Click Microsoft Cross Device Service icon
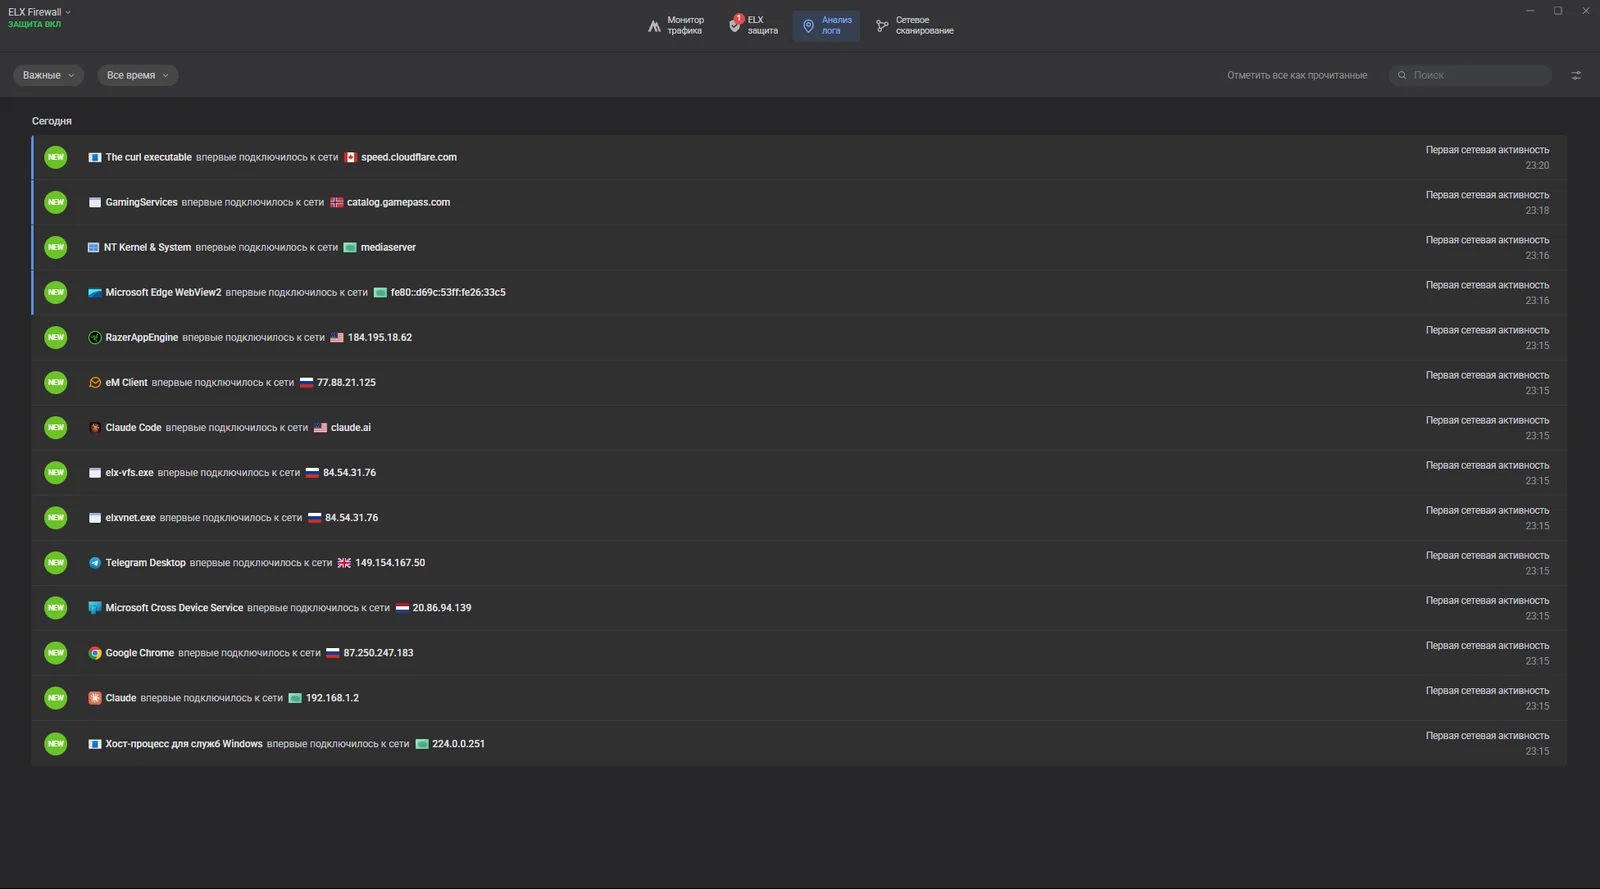This screenshot has width=1600, height=889. coord(95,607)
